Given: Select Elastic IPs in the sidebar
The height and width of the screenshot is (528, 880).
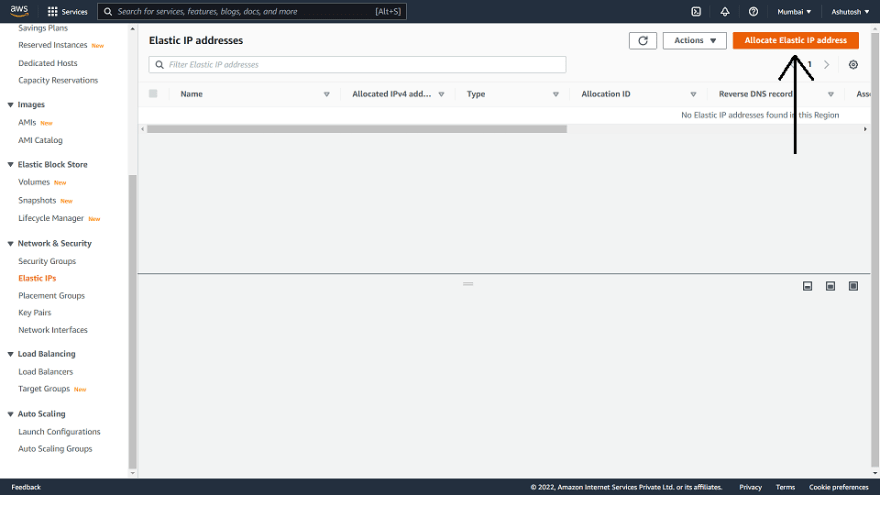Looking at the screenshot, I should [37, 278].
